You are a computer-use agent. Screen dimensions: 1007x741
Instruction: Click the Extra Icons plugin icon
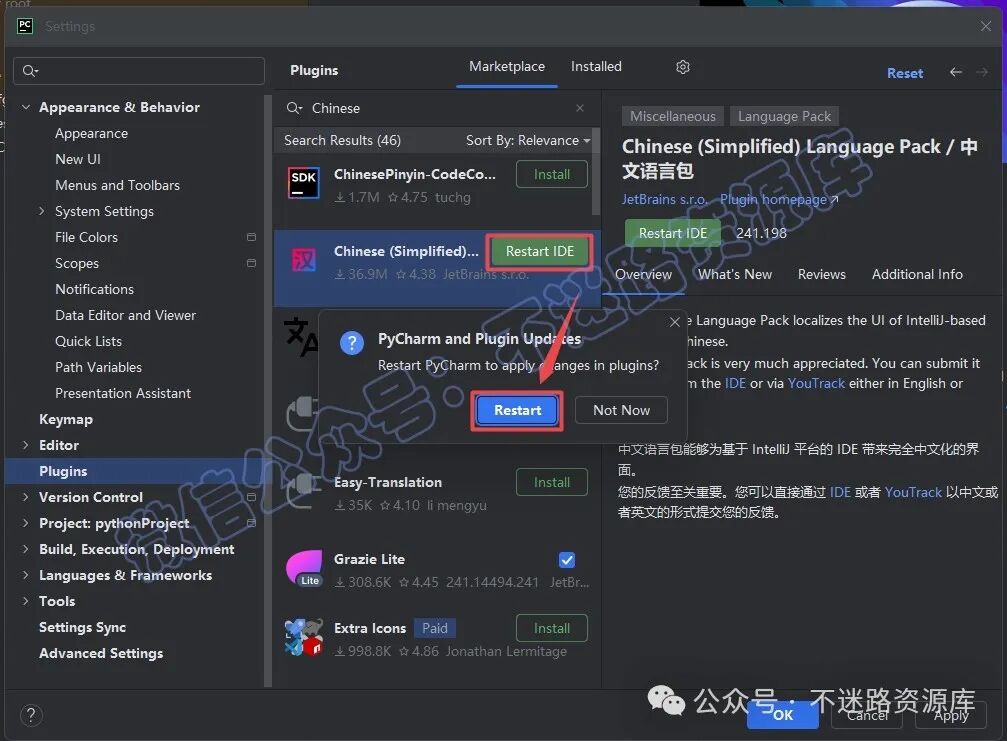pyautogui.click(x=304, y=637)
